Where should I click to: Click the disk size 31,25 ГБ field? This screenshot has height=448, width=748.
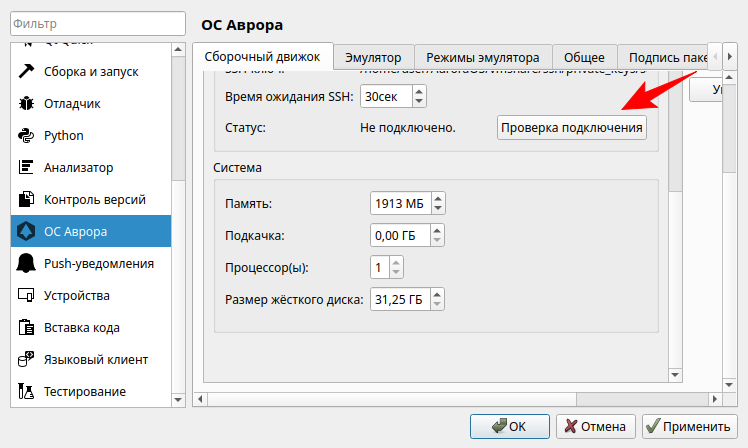coord(400,299)
